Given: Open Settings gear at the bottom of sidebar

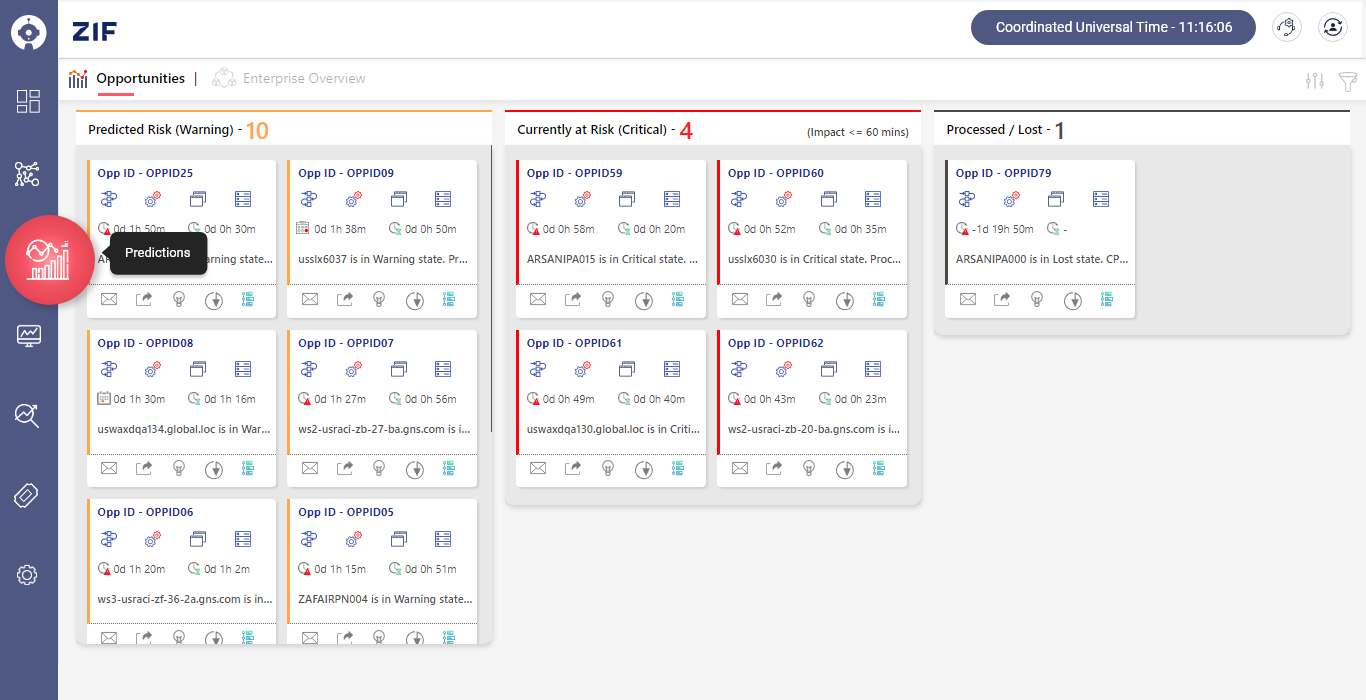Looking at the screenshot, I should click(x=29, y=575).
